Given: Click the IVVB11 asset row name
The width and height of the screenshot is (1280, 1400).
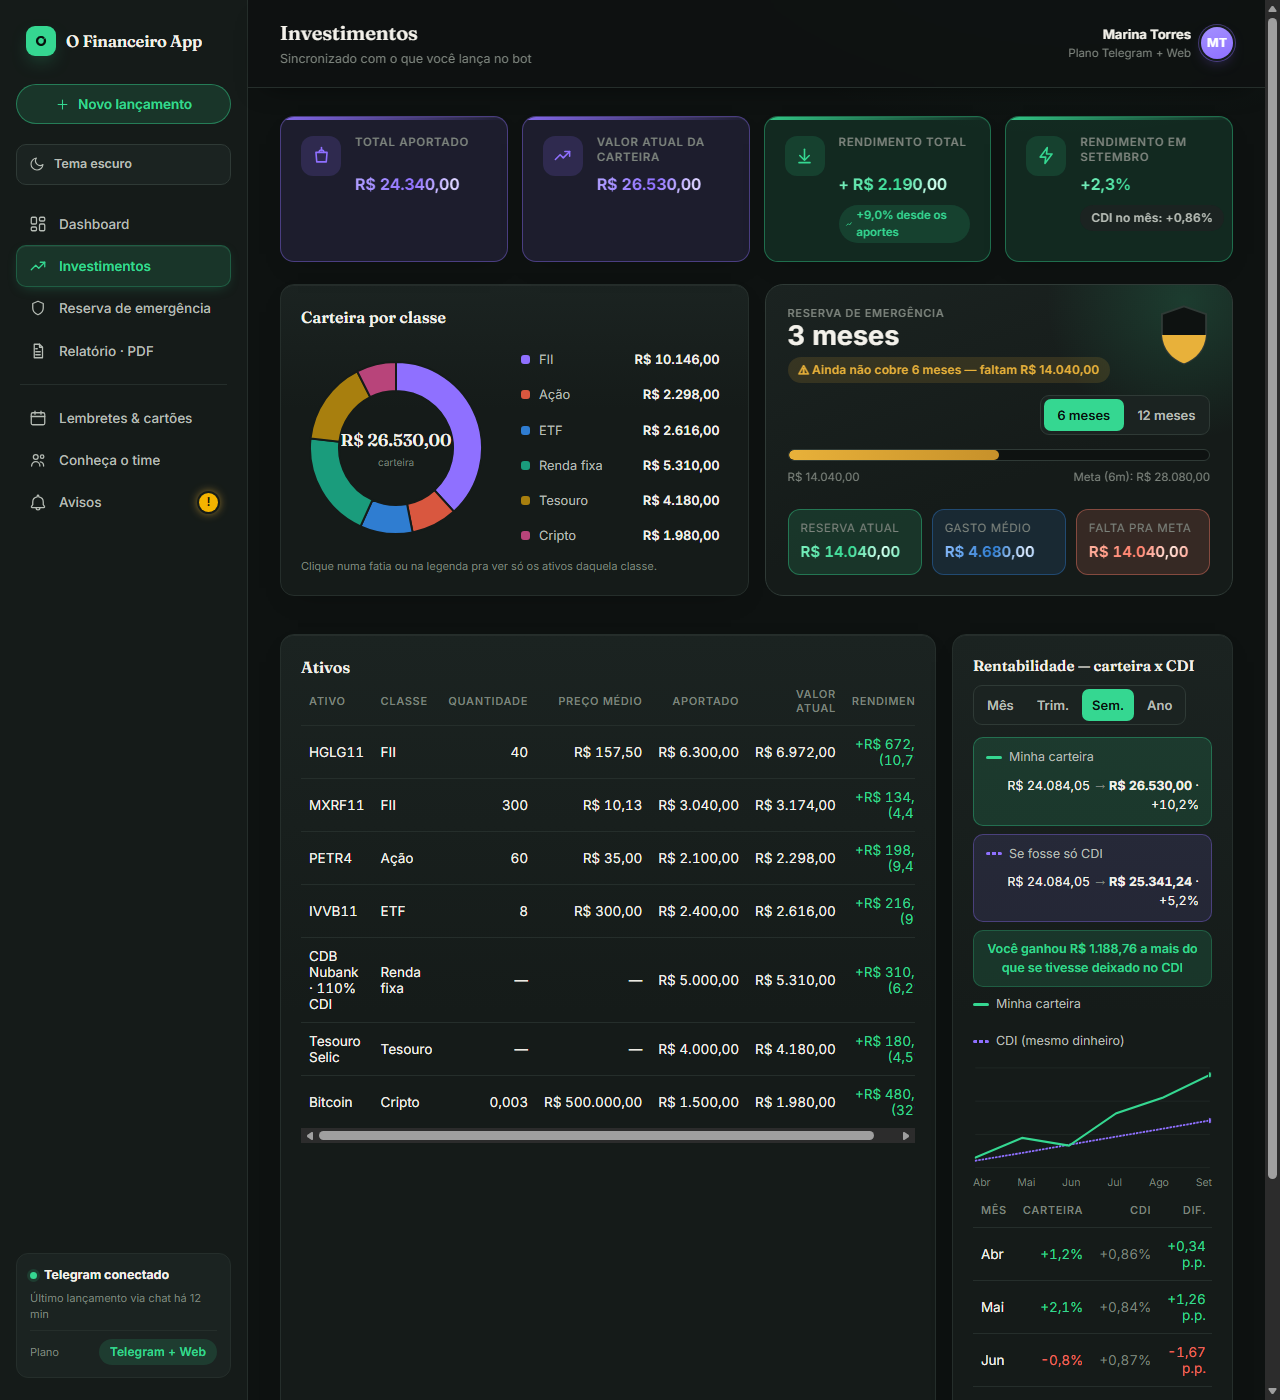Looking at the screenshot, I should coord(333,911).
